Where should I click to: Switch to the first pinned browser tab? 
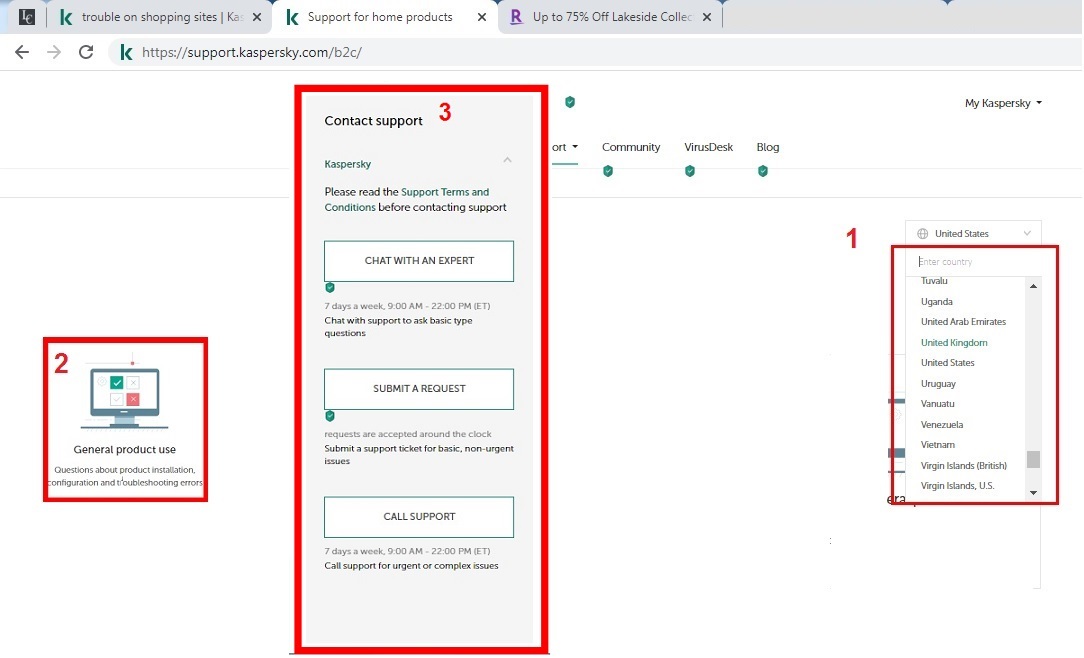coord(27,17)
